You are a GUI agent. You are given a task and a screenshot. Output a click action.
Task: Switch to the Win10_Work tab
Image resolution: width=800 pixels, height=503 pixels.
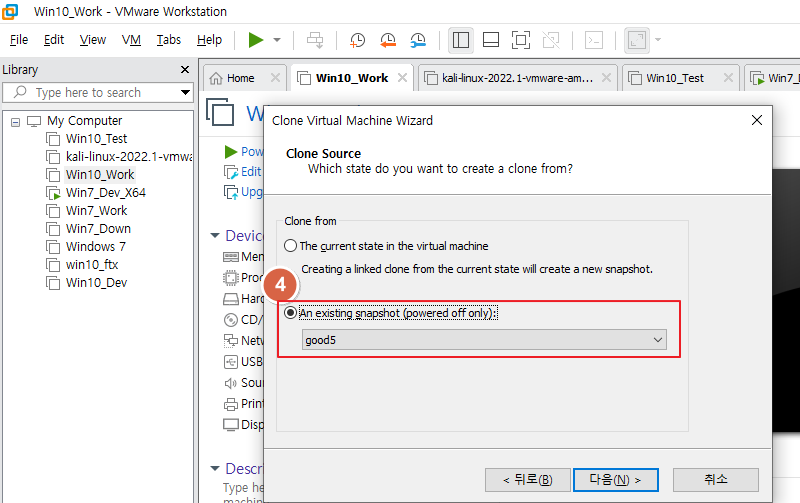click(352, 78)
